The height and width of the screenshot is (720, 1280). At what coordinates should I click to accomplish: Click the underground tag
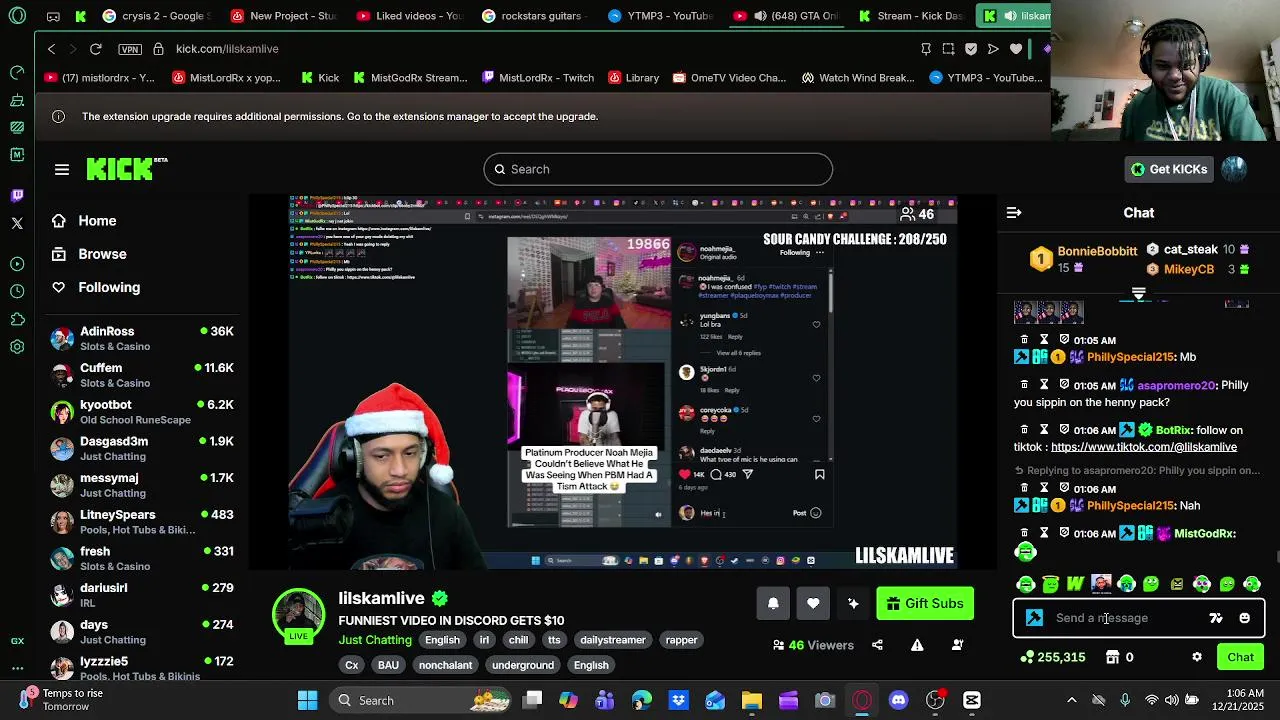523,665
